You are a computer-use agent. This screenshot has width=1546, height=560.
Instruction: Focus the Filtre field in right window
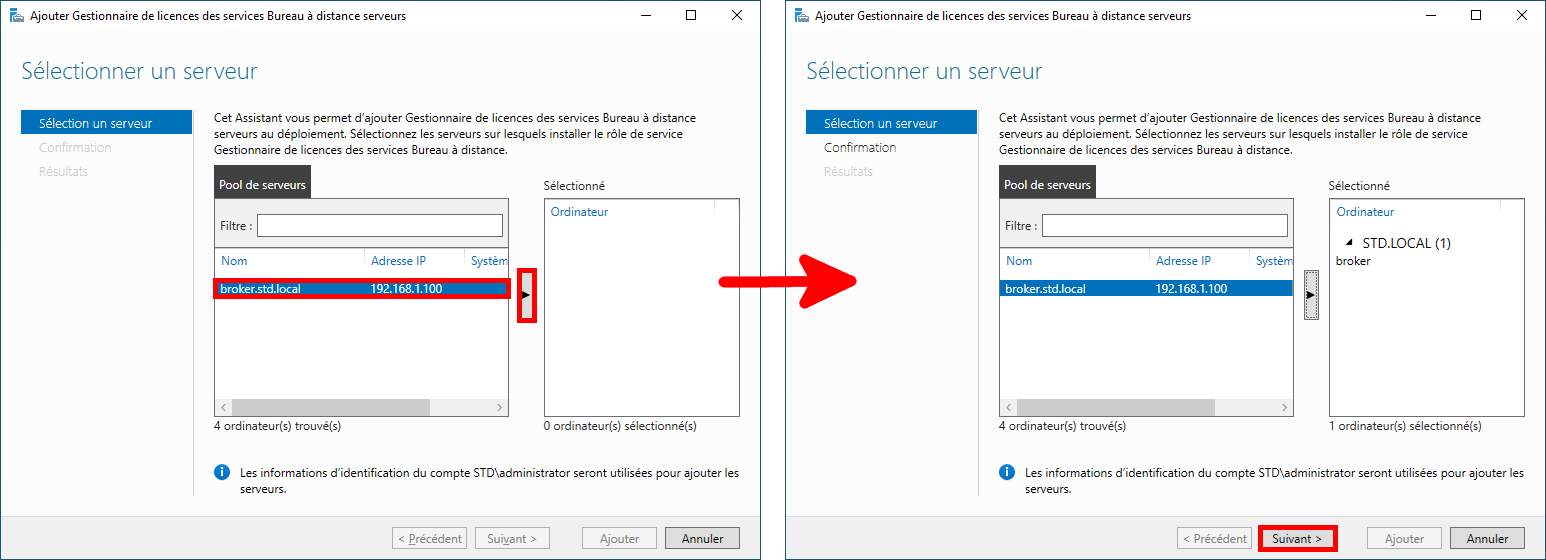(1165, 226)
